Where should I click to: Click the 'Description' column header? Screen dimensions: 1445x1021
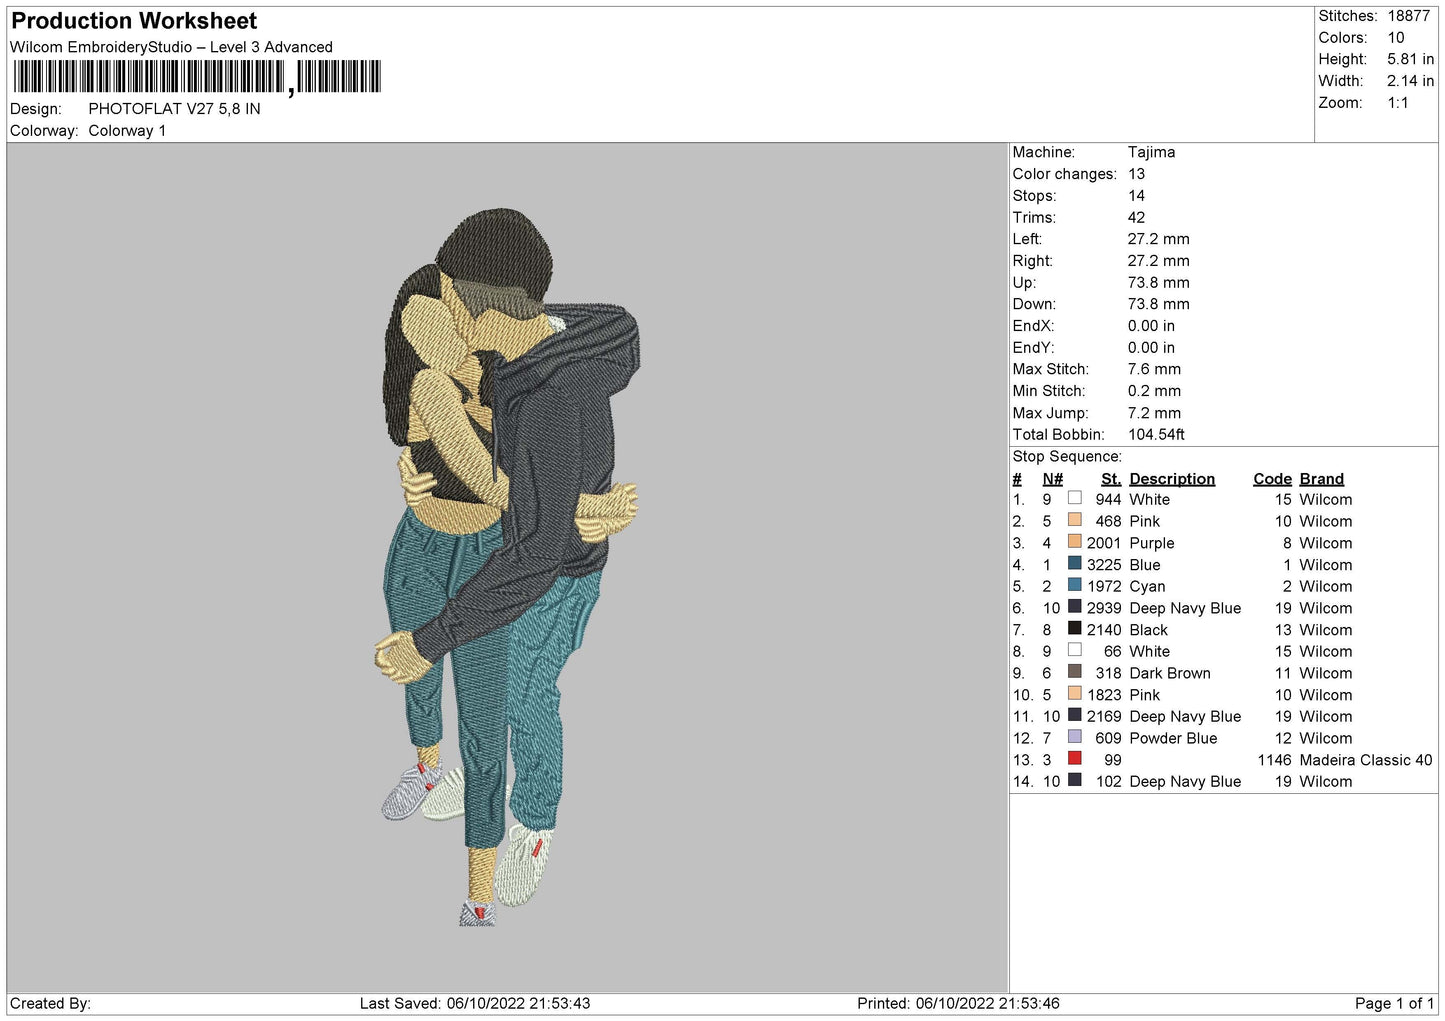click(x=1172, y=479)
